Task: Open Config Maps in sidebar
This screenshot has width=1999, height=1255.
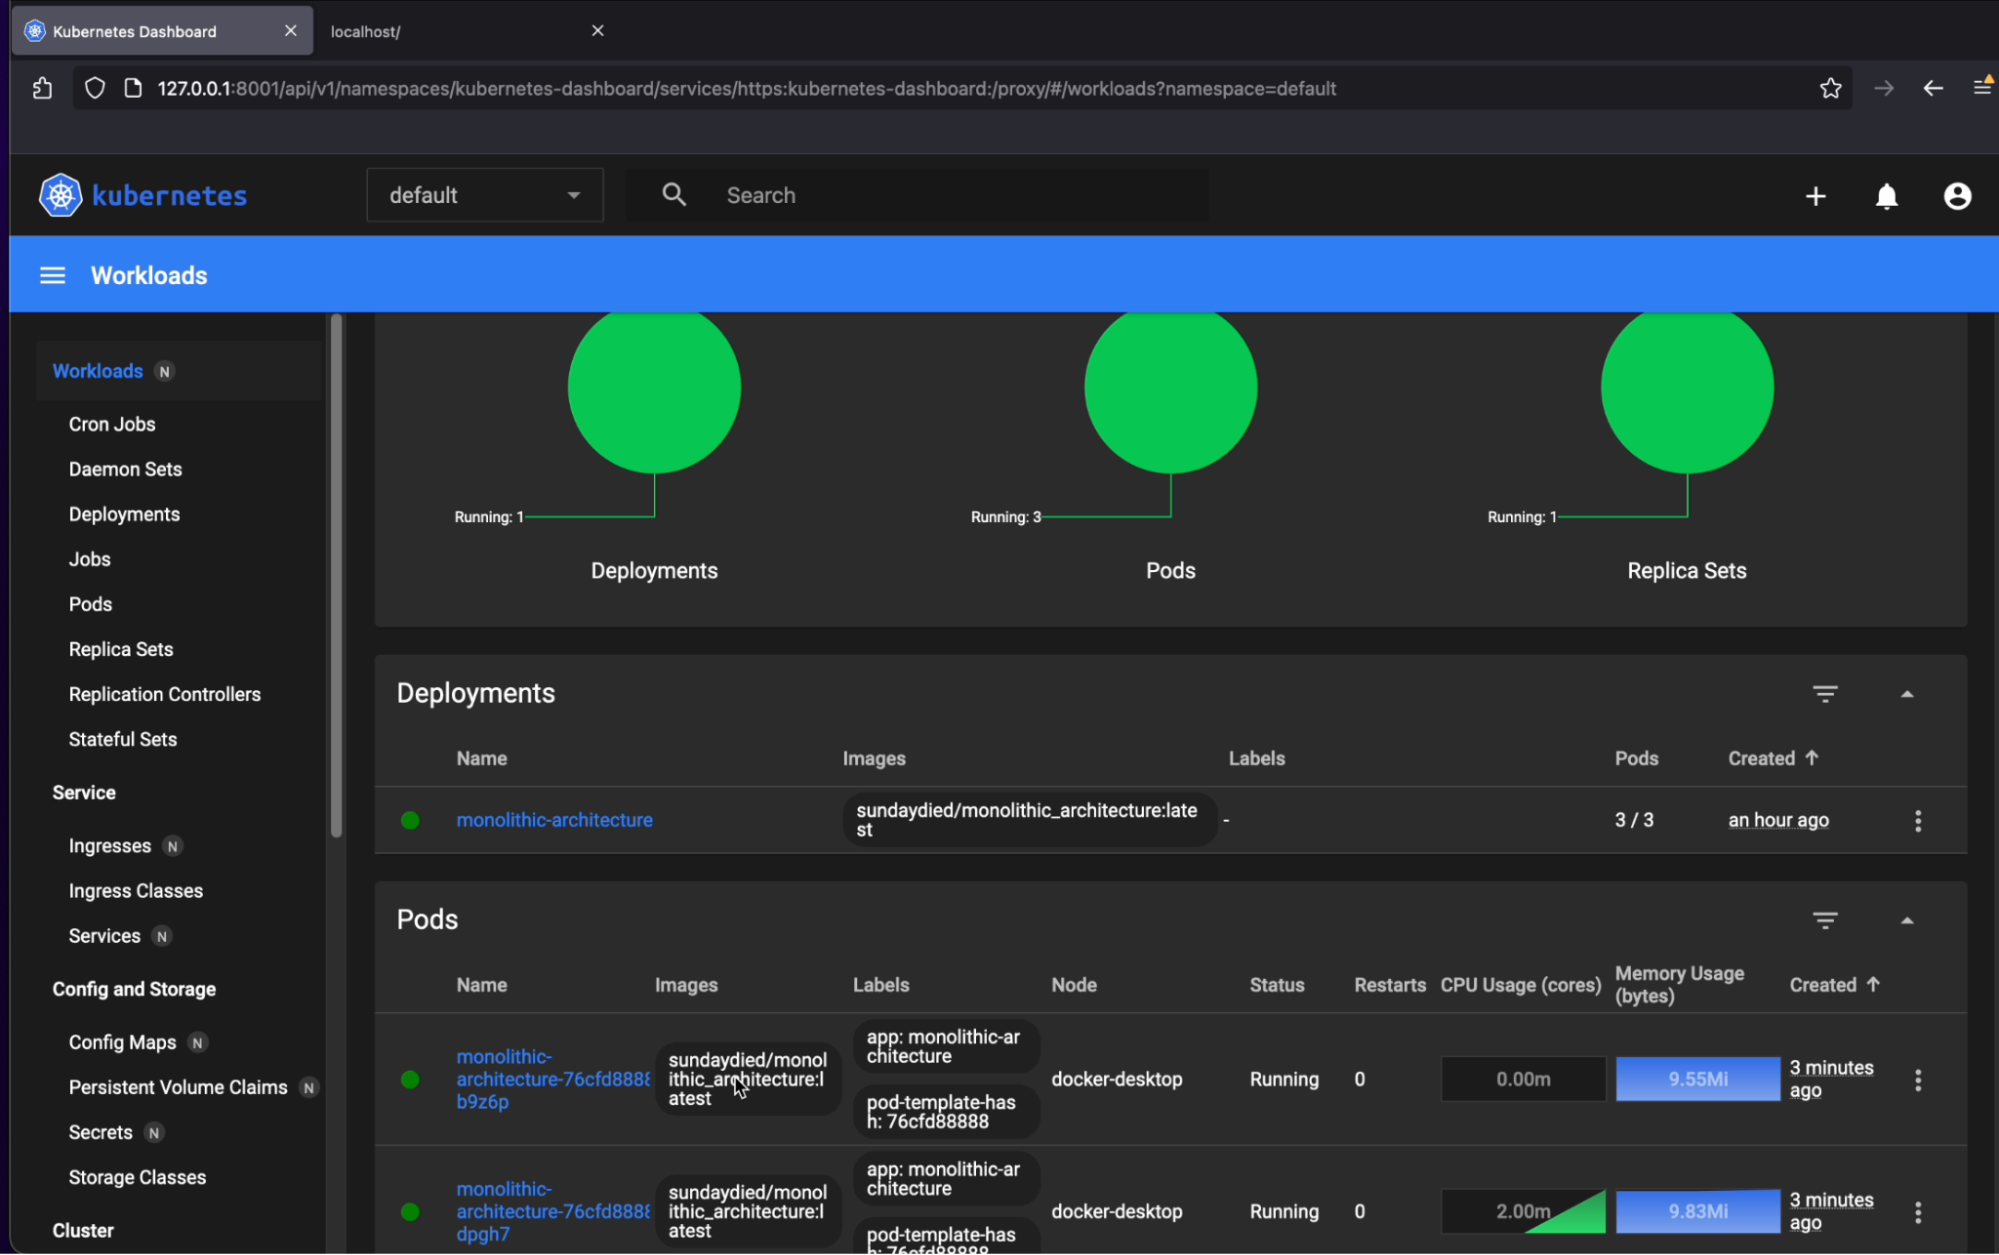Action: coord(122,1042)
